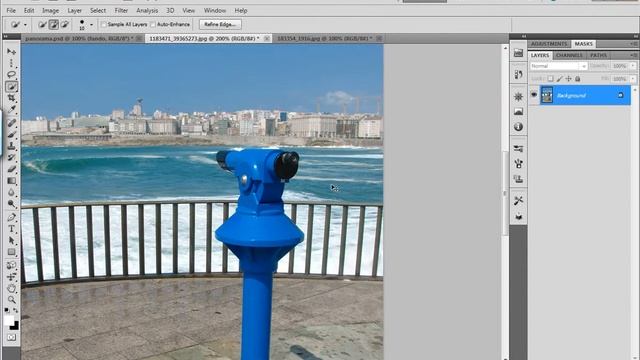Select the Crop tool
The height and width of the screenshot is (360, 640).
[x=11, y=98]
